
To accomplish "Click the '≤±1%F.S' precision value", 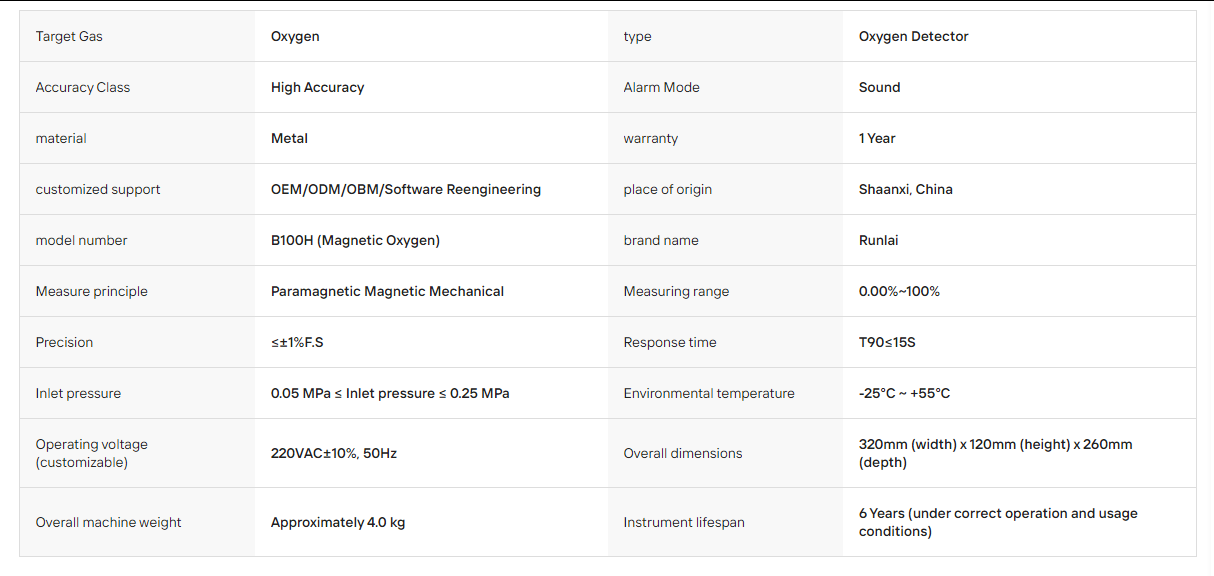I will pos(297,343).
